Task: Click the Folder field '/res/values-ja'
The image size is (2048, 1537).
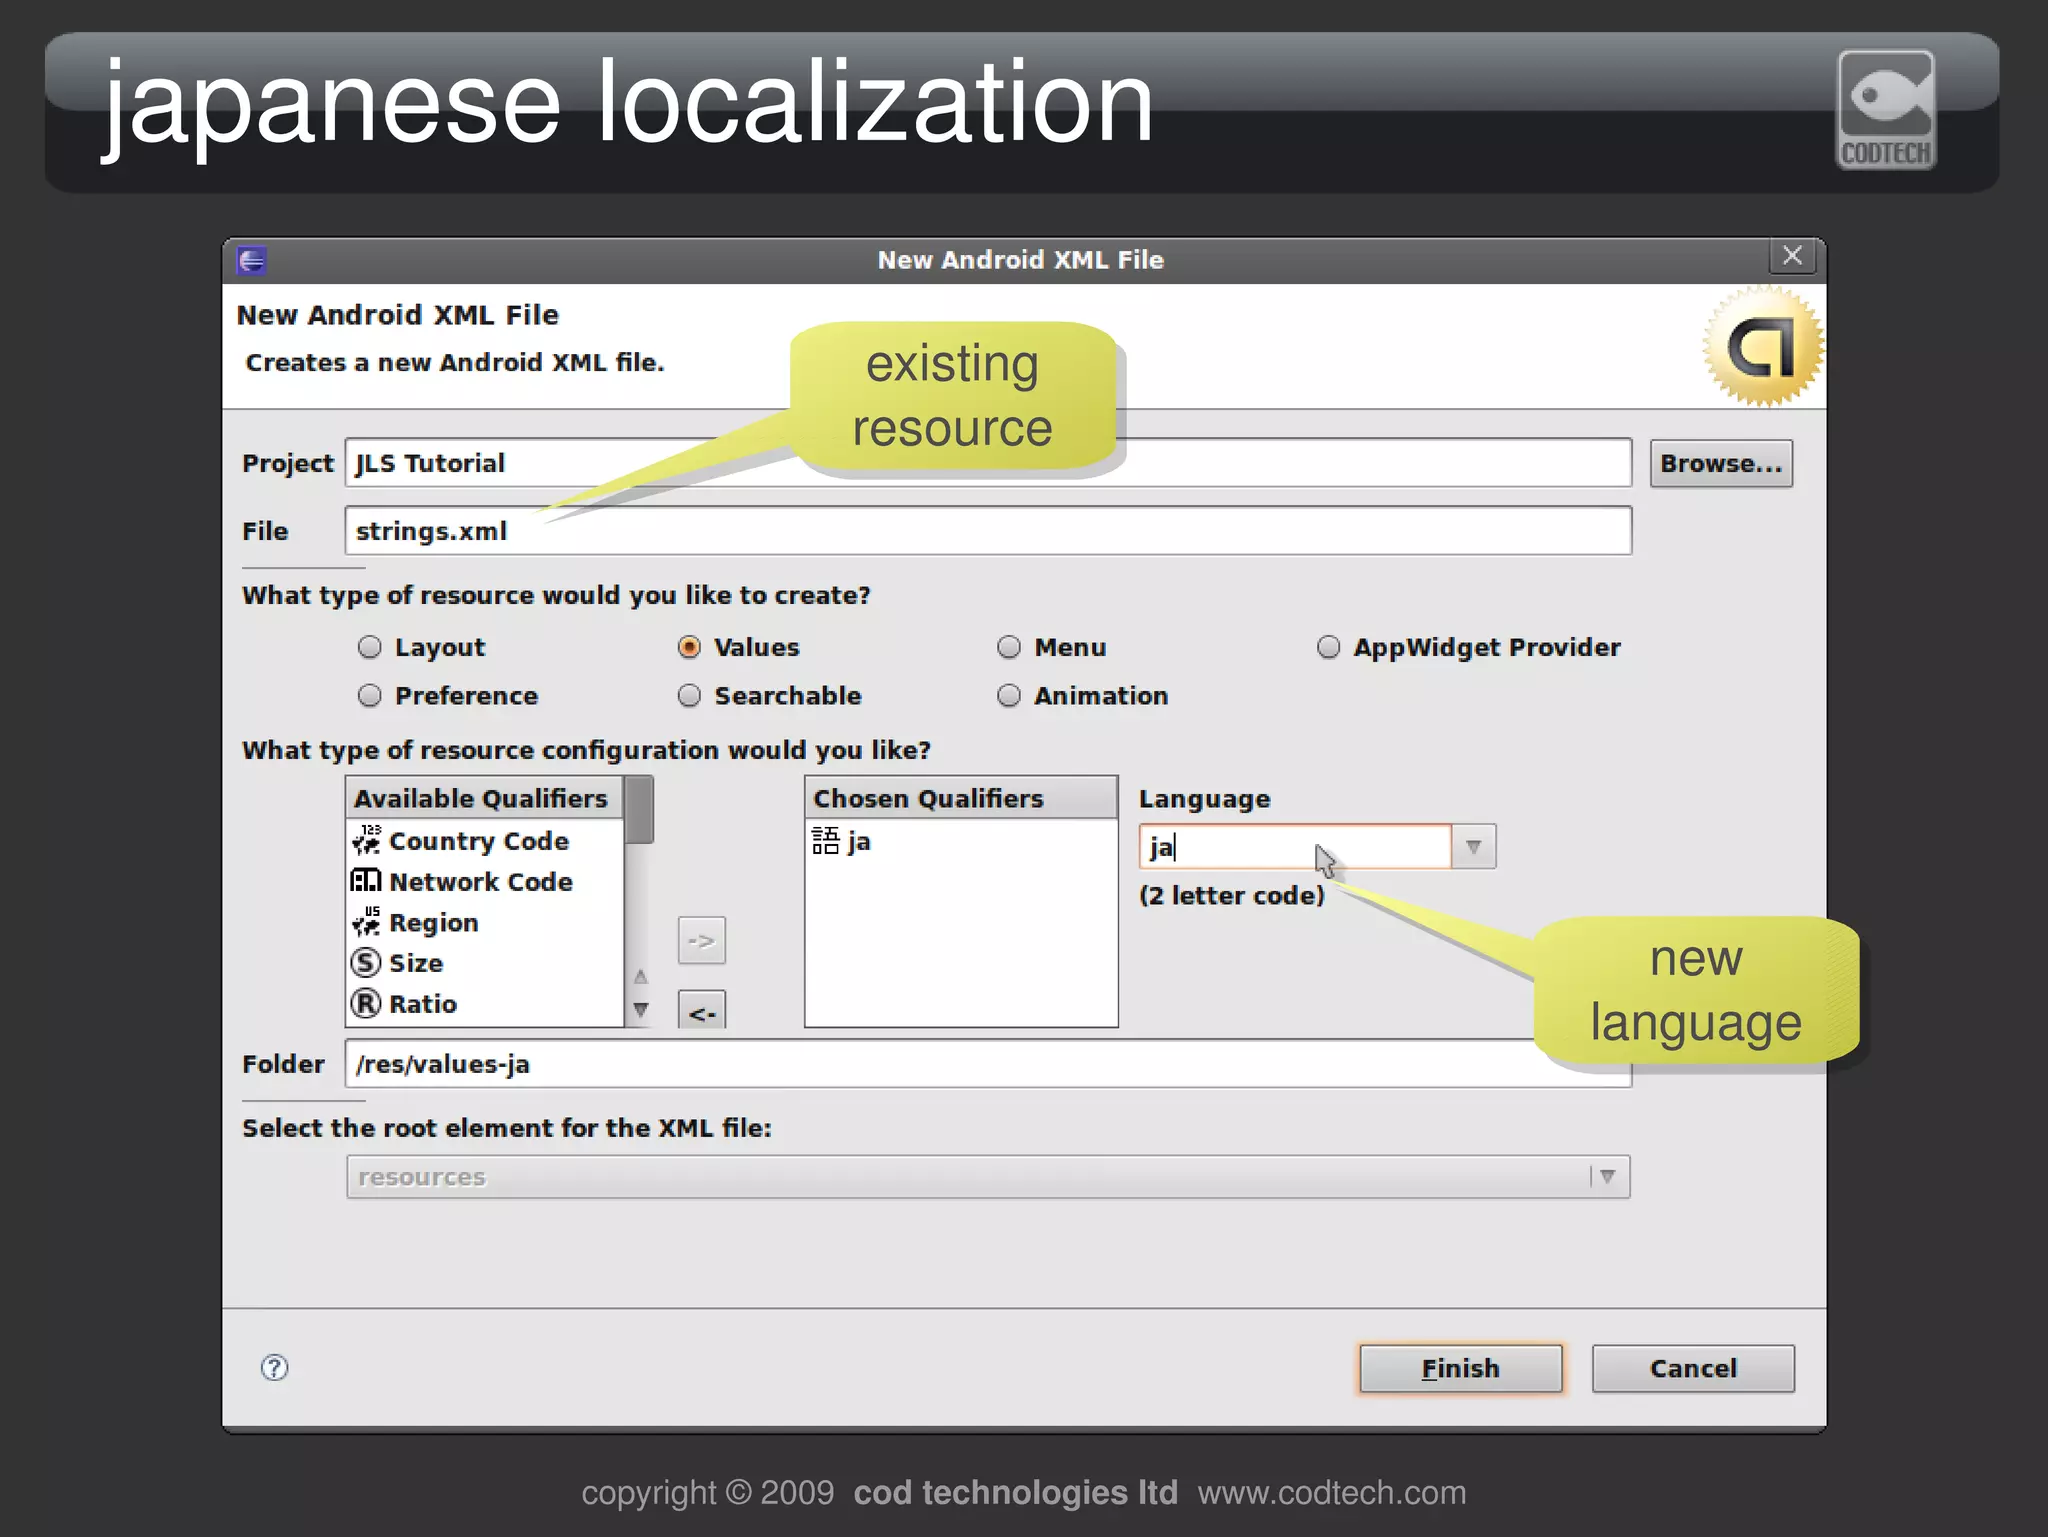Action: tap(988, 1064)
